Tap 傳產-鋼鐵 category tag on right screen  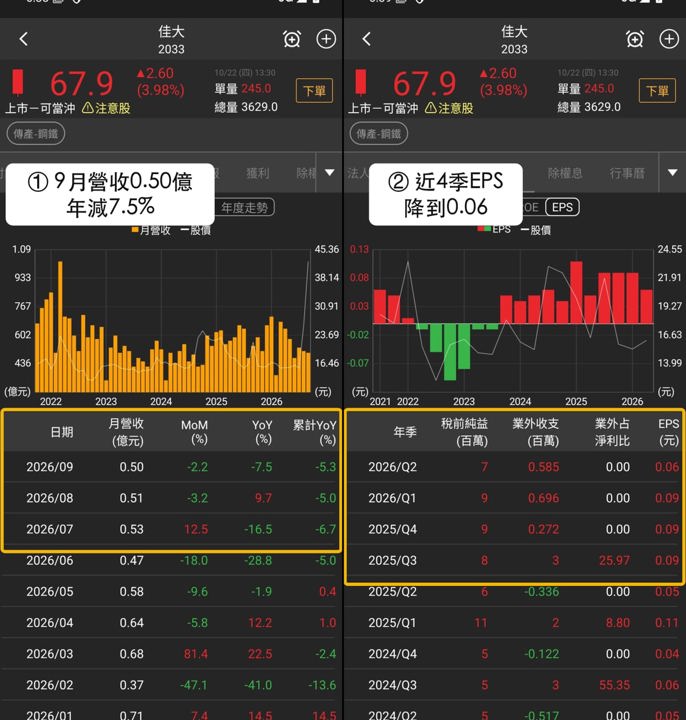tap(379, 134)
